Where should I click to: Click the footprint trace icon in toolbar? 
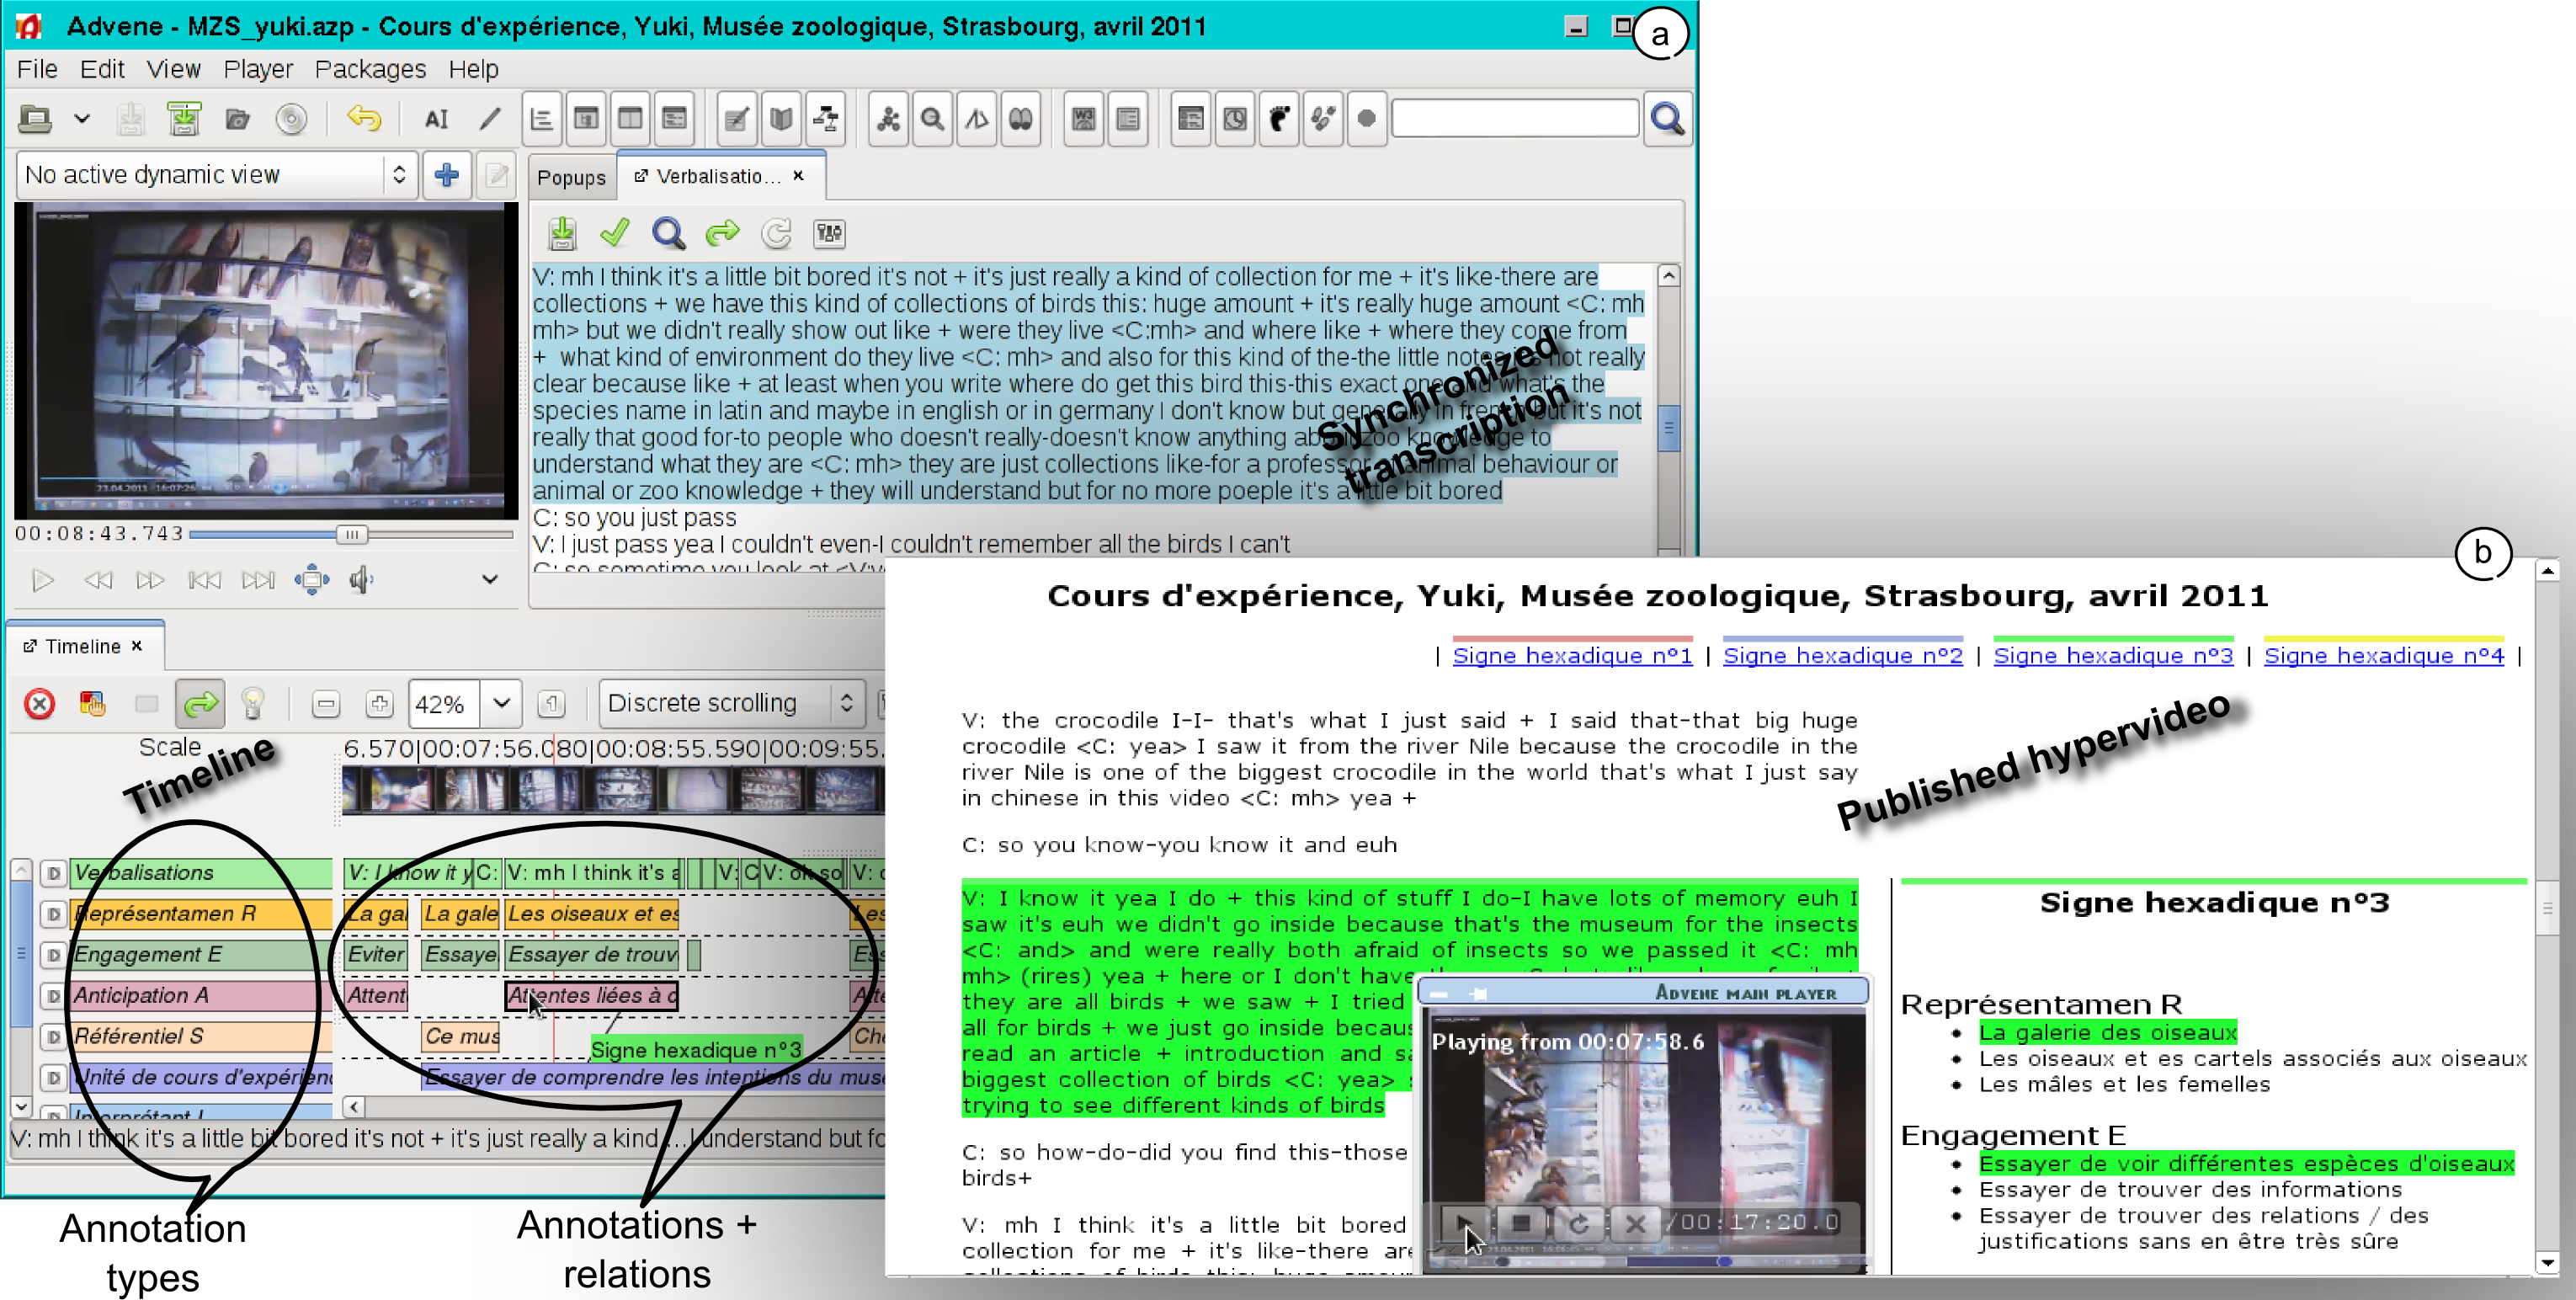tap(1278, 119)
